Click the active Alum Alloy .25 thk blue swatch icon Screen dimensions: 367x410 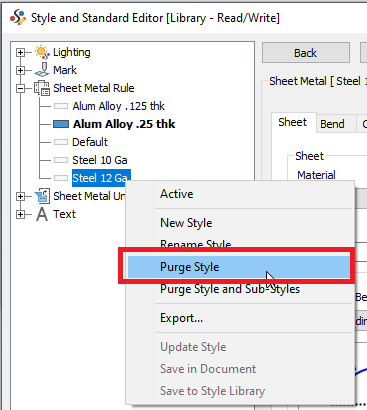(61, 124)
